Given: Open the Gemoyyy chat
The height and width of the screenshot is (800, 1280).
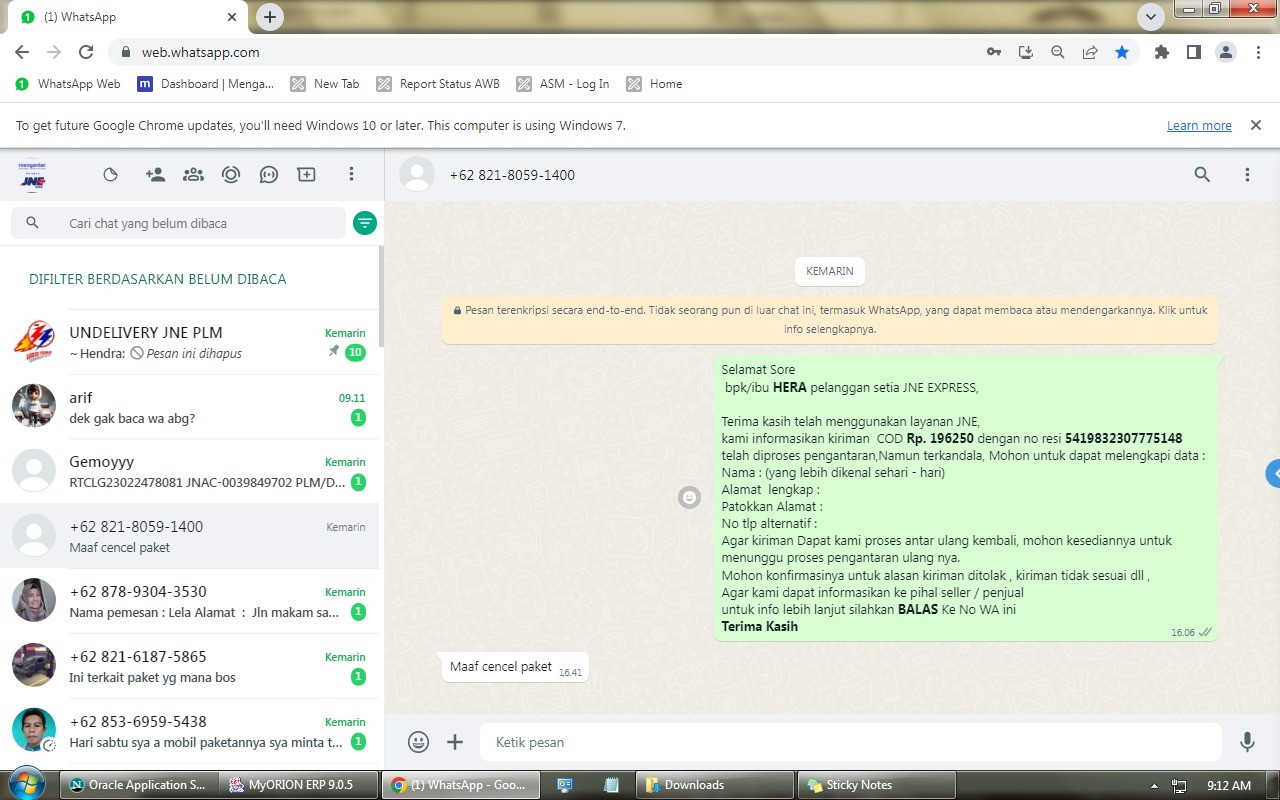Looking at the screenshot, I should (190, 471).
